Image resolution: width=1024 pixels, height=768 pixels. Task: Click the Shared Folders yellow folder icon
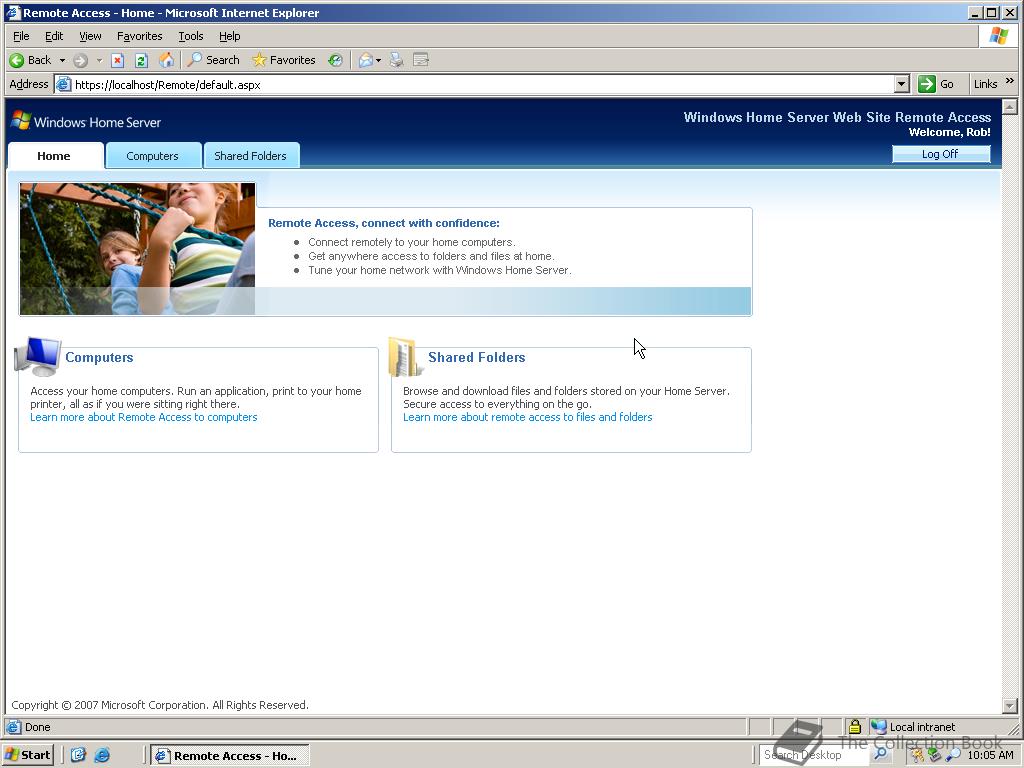[x=401, y=357]
